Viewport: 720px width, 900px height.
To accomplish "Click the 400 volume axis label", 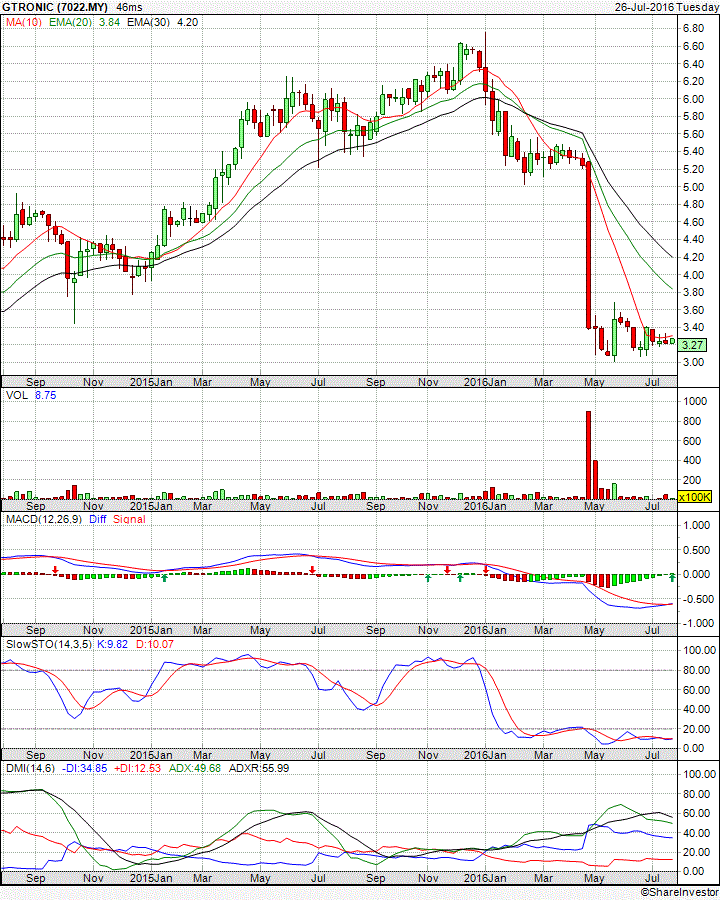I will (692, 460).
